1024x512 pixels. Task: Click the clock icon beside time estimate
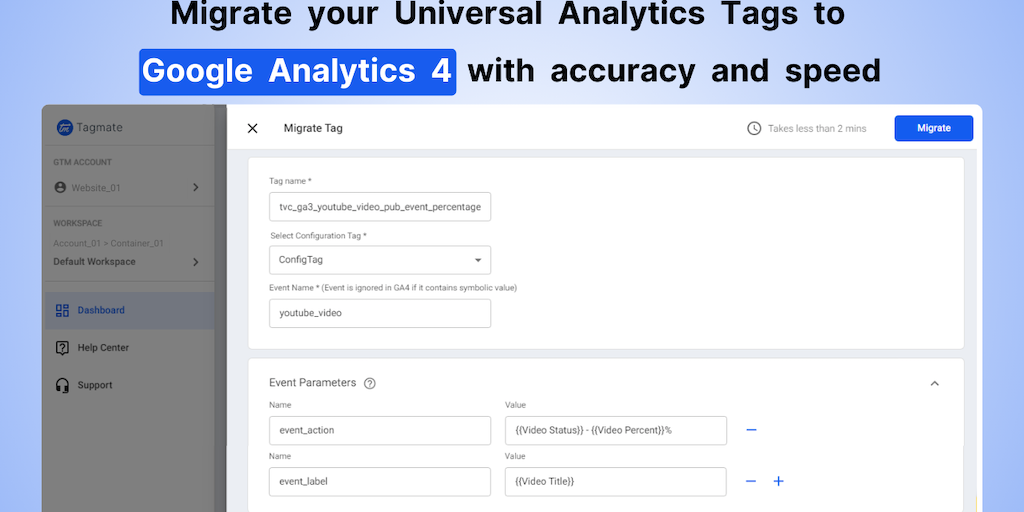[x=754, y=128]
